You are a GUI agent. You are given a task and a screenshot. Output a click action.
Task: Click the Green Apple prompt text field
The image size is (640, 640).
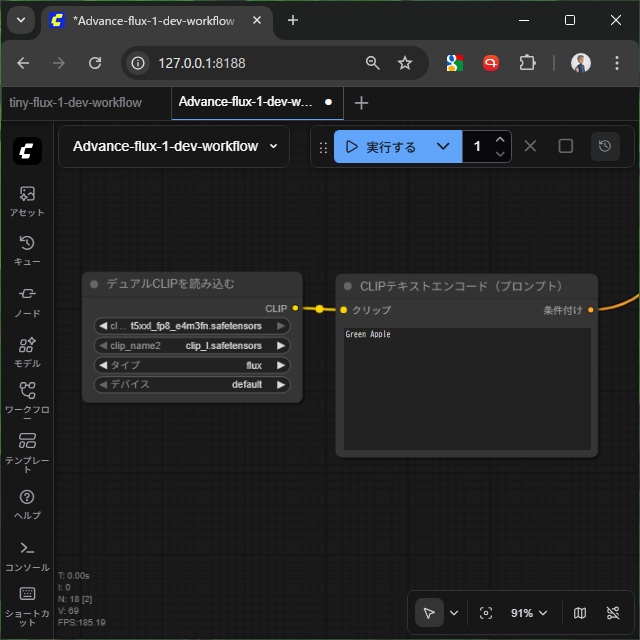point(466,390)
